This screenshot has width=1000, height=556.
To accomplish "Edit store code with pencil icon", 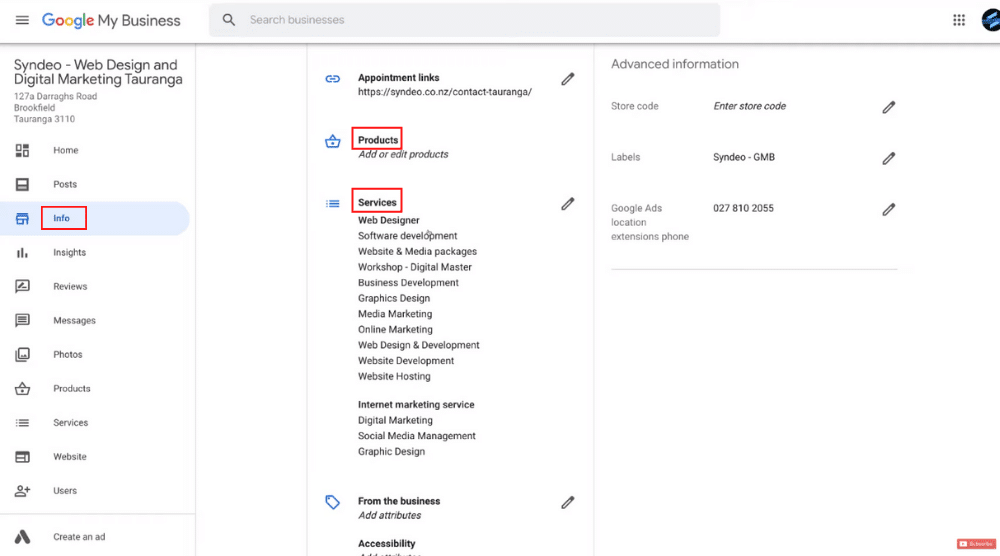I will [x=888, y=107].
